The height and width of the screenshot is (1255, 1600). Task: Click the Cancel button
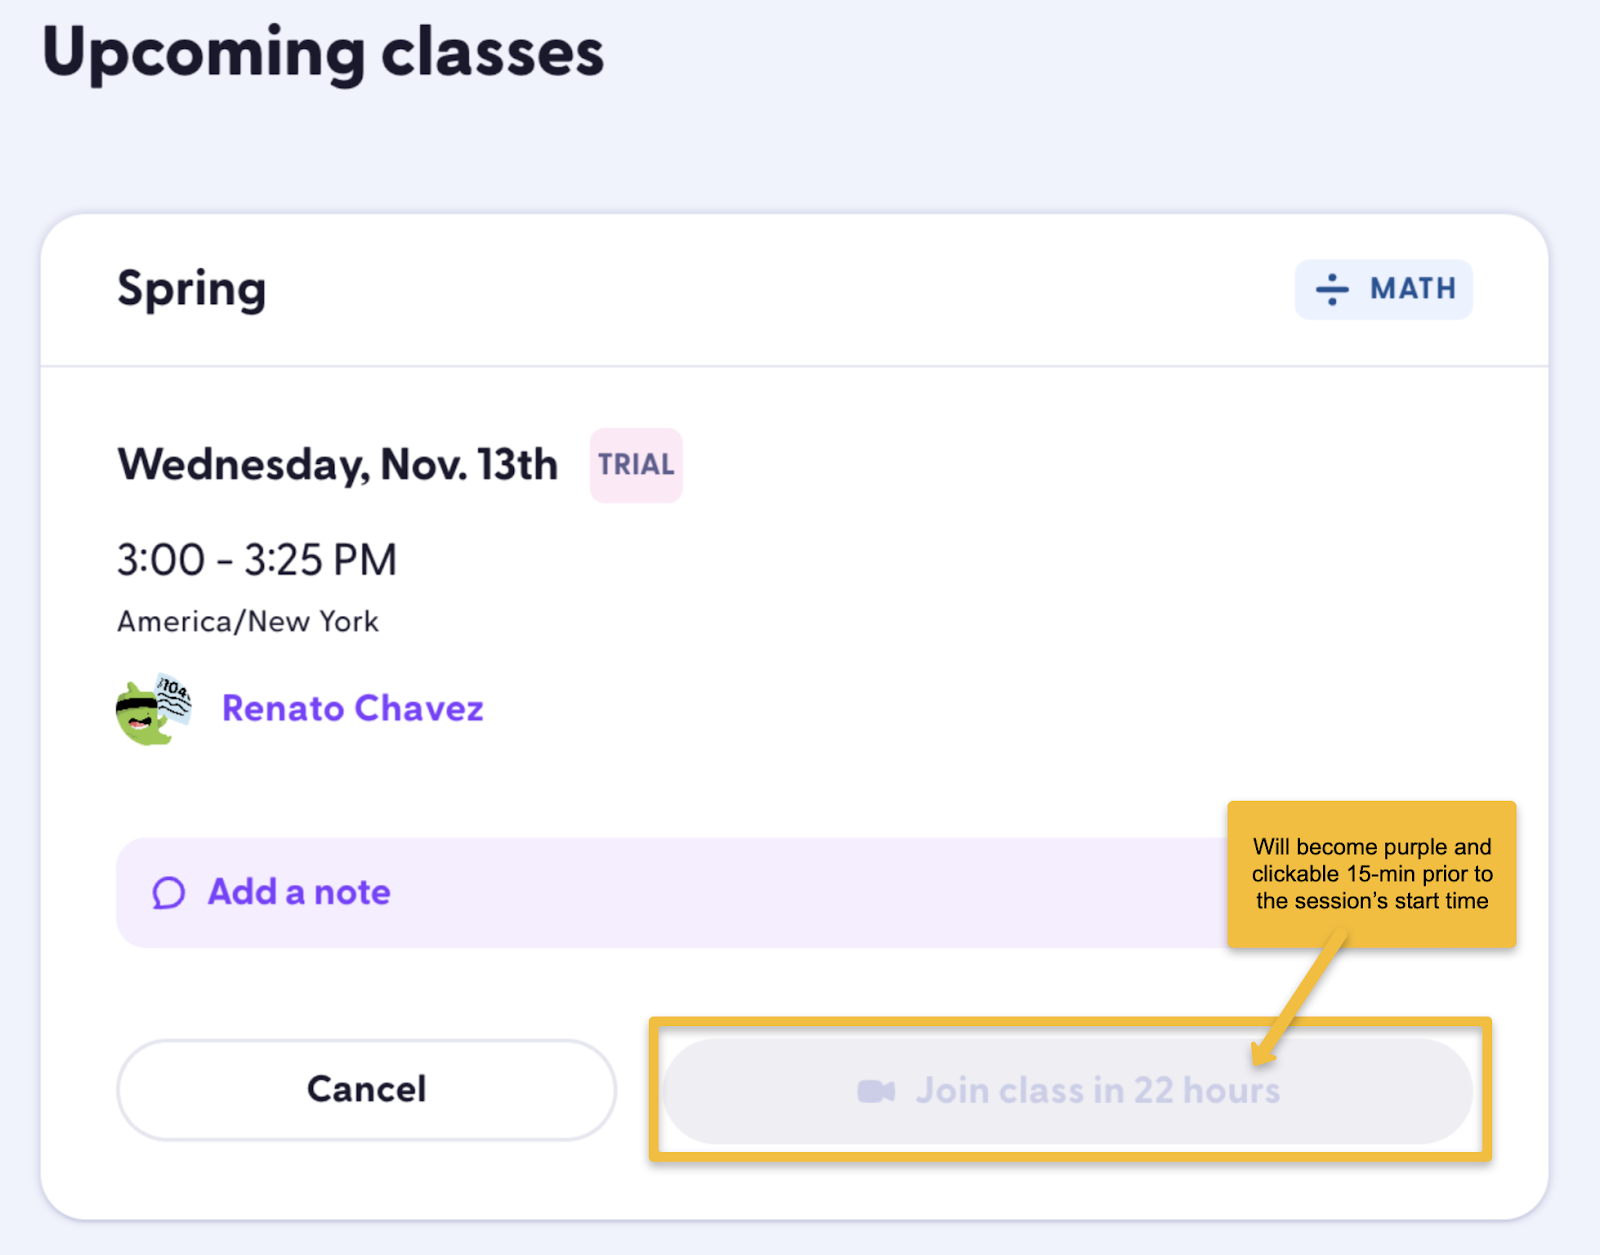click(x=367, y=1089)
